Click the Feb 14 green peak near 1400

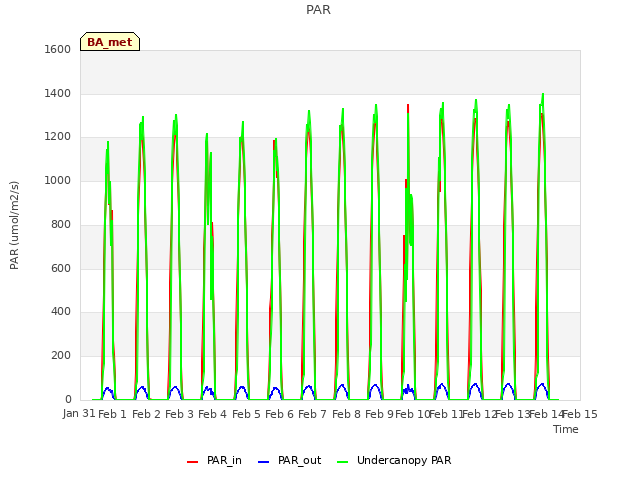tap(542, 96)
